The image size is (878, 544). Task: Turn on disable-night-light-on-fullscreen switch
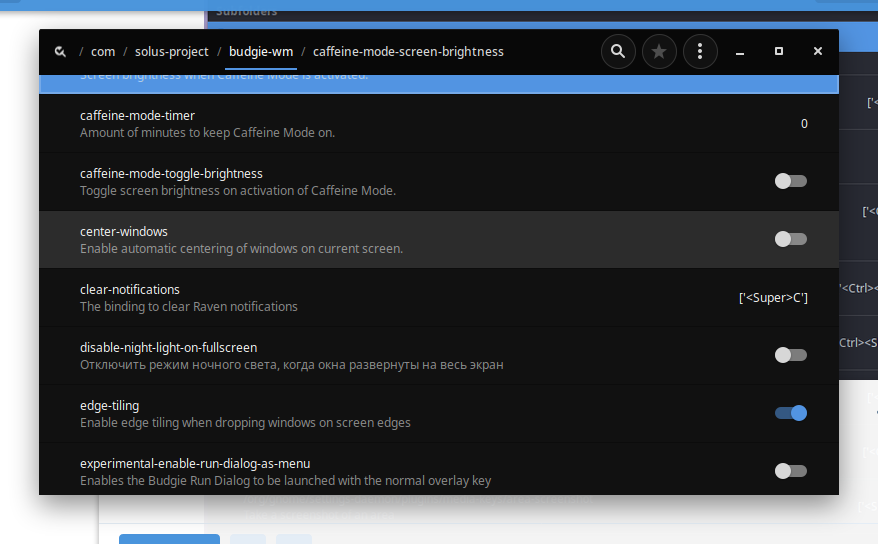[x=790, y=355]
